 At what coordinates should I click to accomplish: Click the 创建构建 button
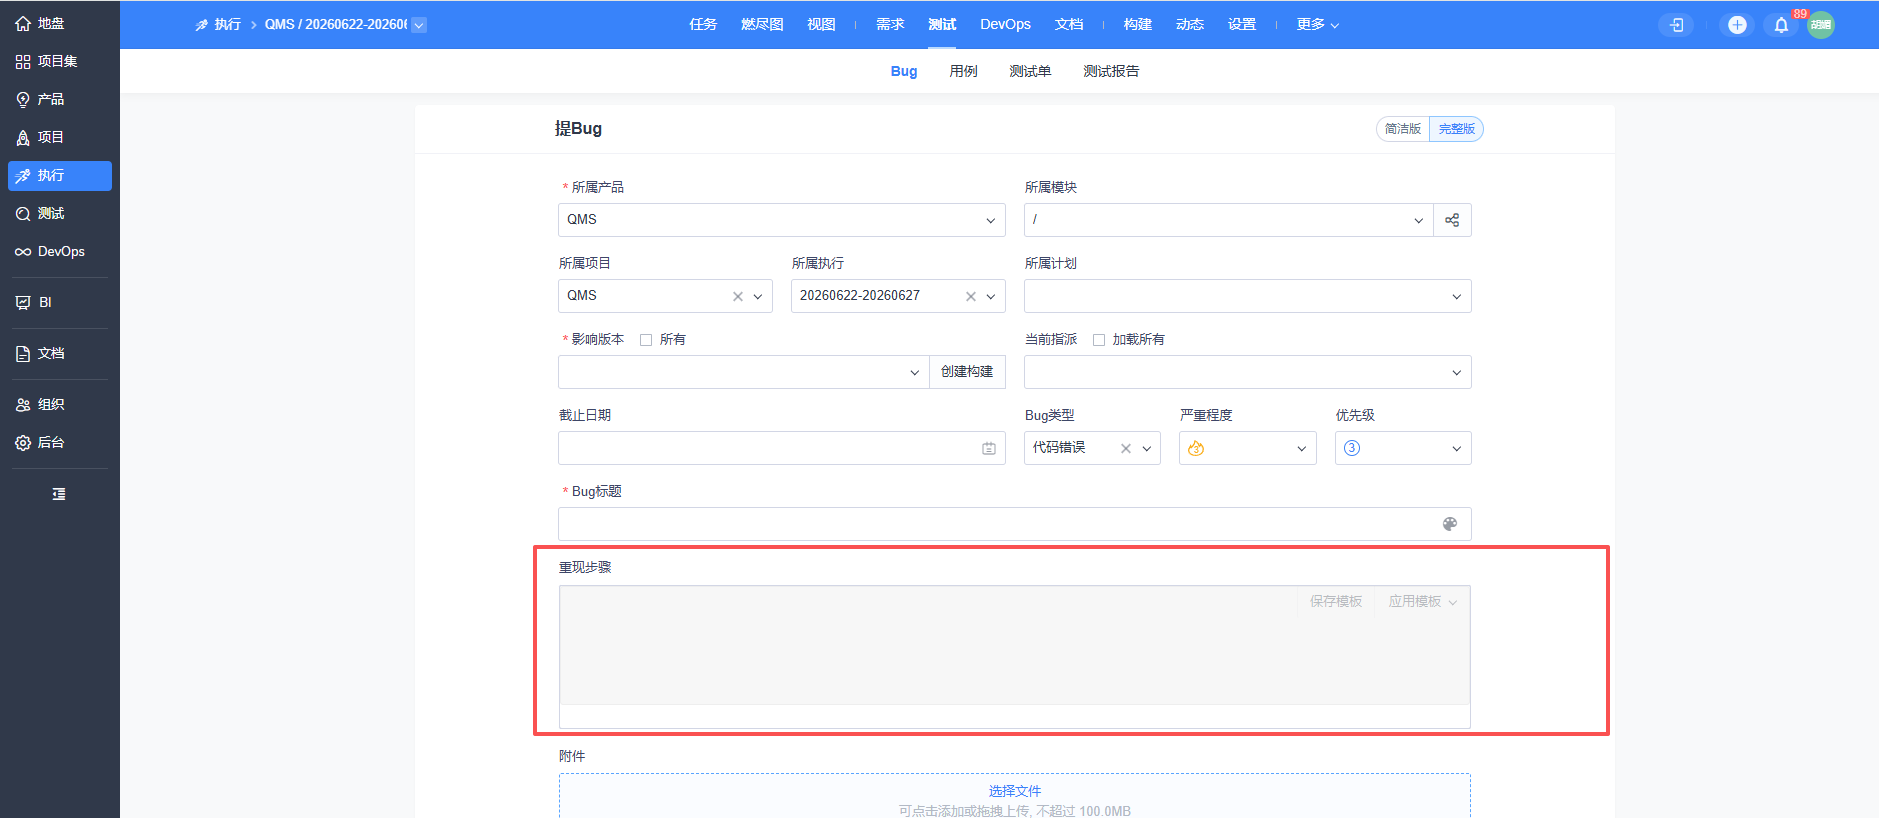(967, 372)
